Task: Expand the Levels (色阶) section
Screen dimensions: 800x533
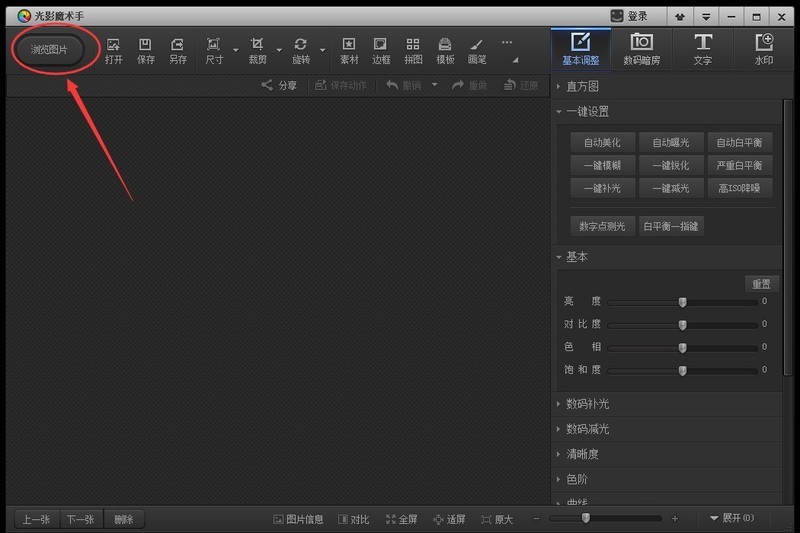Action: [x=578, y=479]
